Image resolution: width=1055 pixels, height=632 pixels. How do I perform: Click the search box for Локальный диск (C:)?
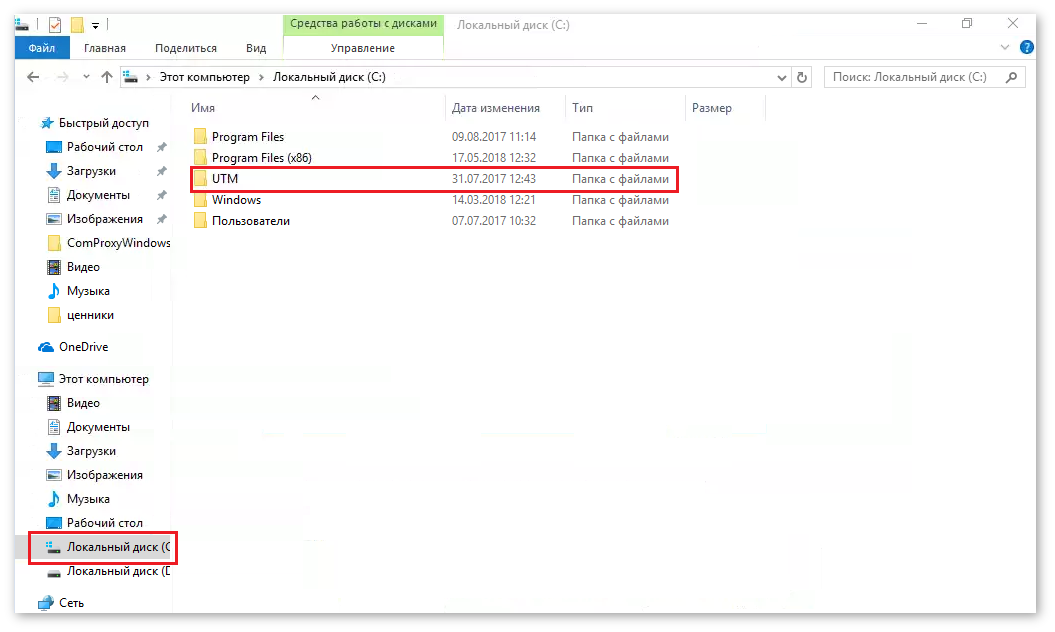coord(915,77)
